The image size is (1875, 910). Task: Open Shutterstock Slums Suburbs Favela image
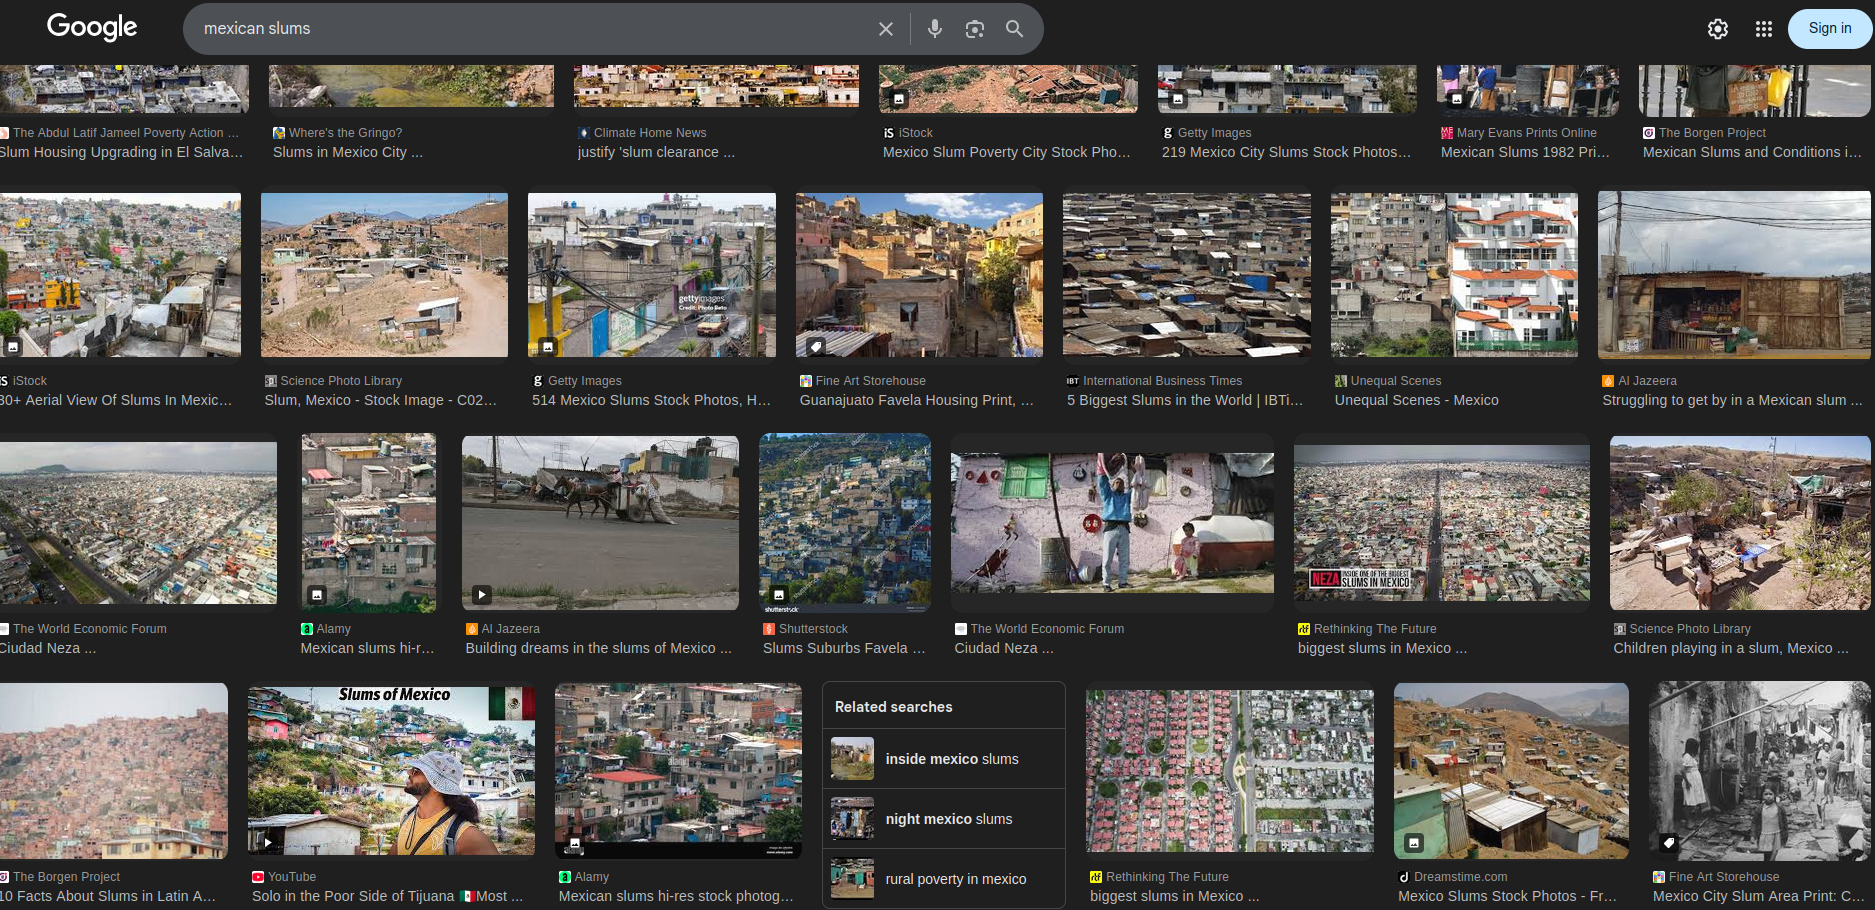click(x=845, y=522)
